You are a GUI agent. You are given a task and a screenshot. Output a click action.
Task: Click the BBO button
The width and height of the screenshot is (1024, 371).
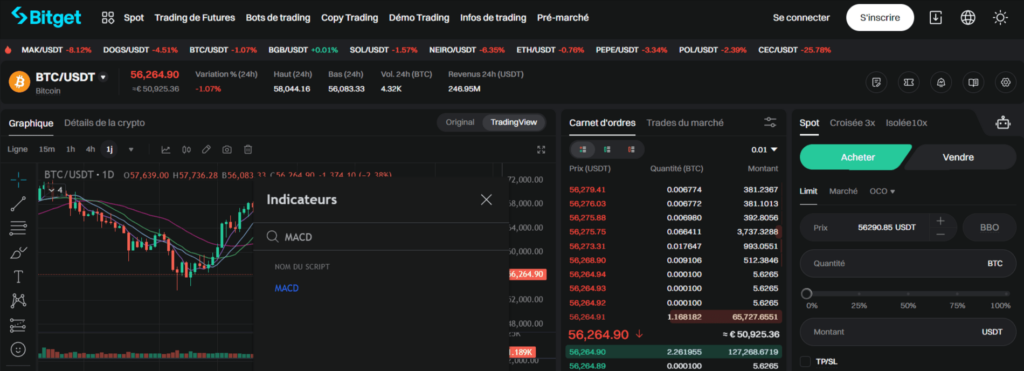[x=989, y=227]
